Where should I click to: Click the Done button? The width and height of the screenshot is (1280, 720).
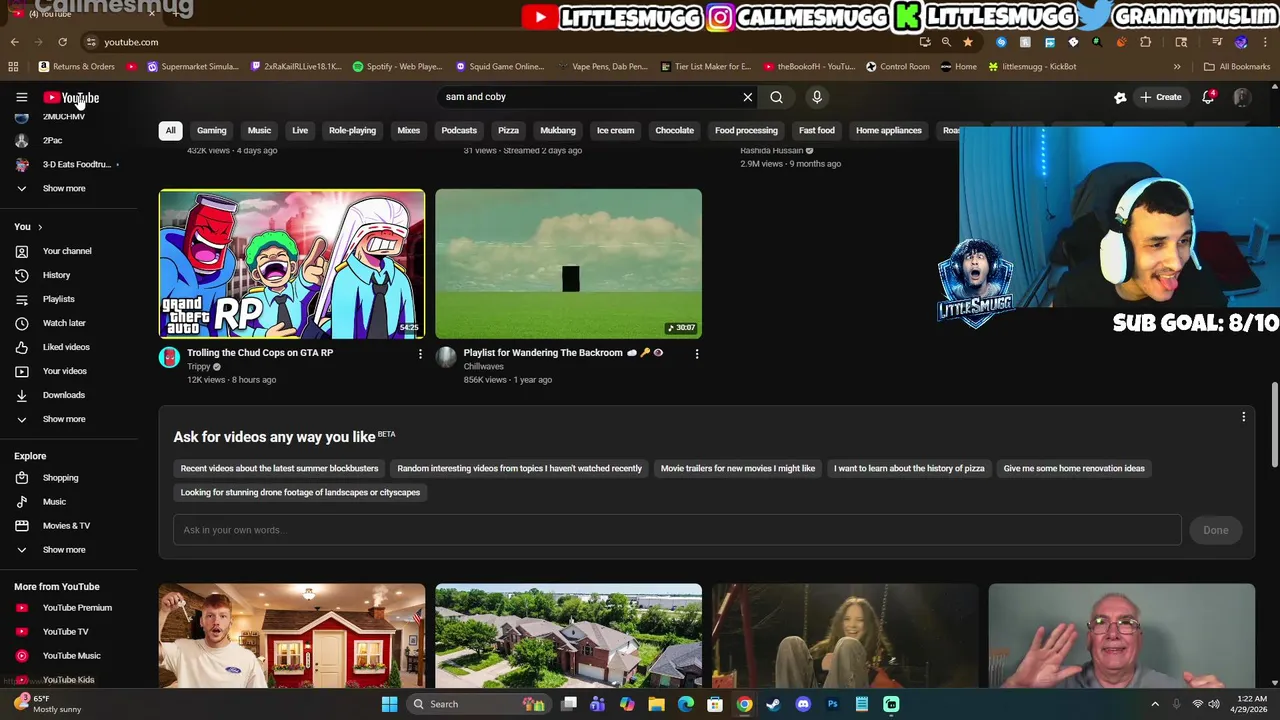[x=1215, y=530]
